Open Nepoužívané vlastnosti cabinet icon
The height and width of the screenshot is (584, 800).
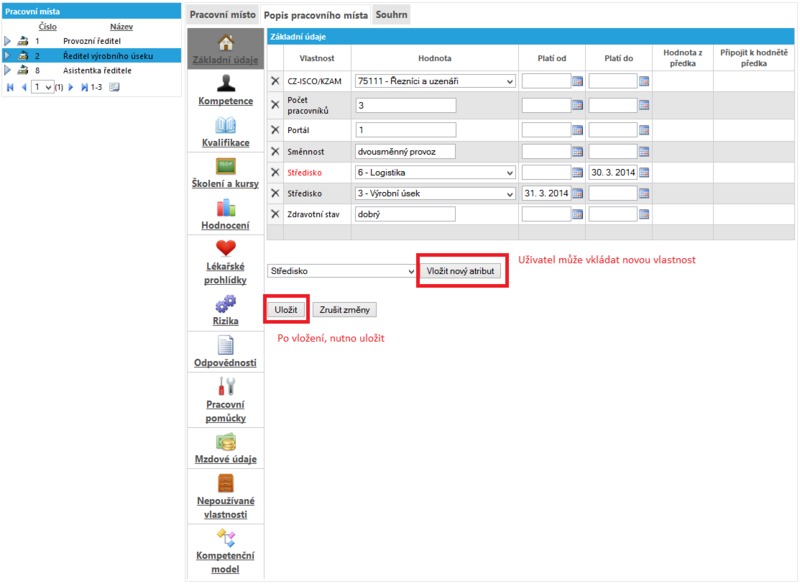[x=226, y=483]
